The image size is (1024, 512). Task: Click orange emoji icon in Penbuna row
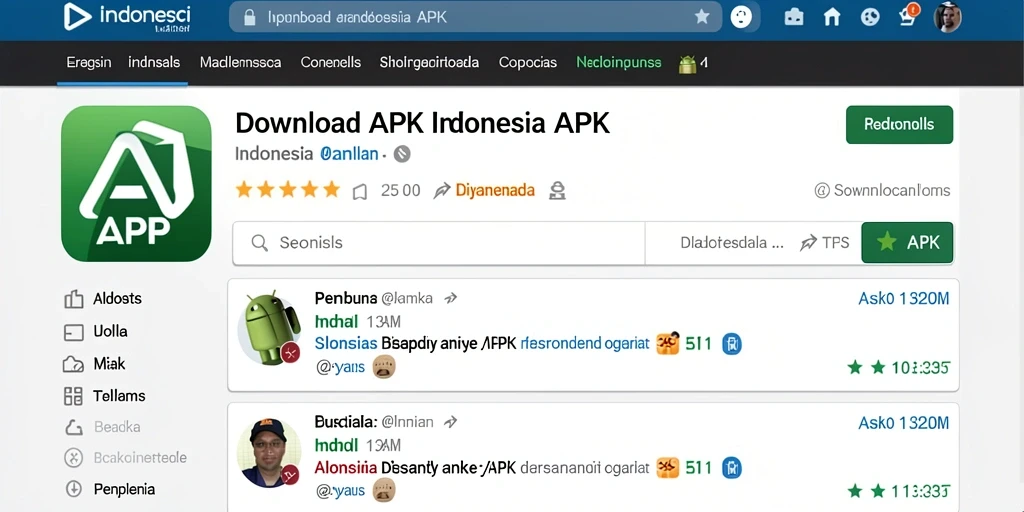[667, 343]
